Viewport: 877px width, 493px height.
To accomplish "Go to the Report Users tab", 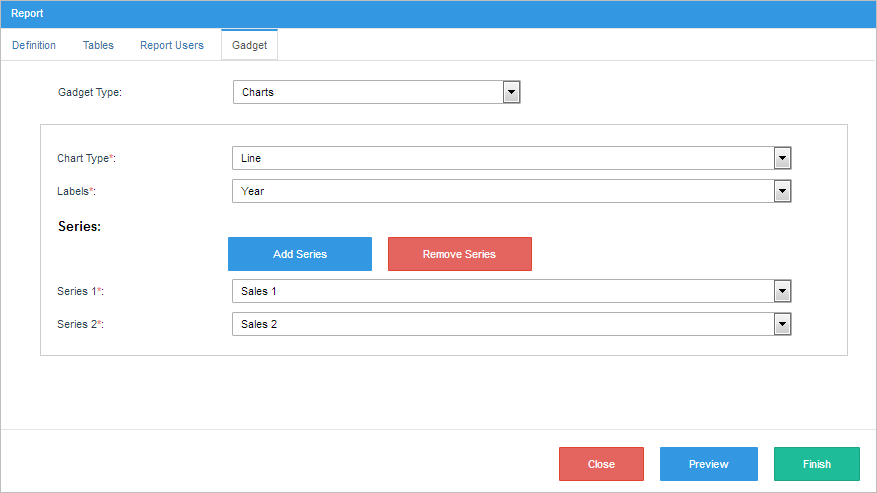I will 172,45.
